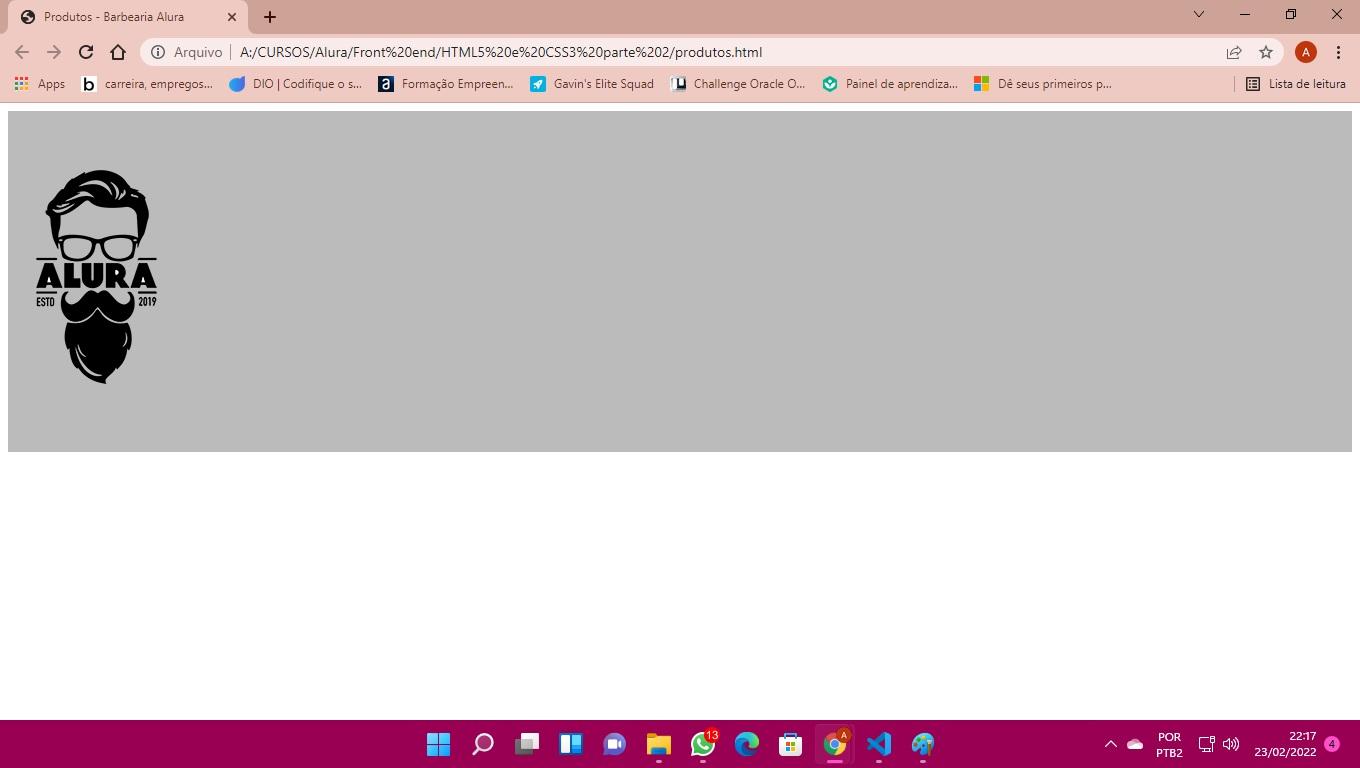This screenshot has width=1360, height=768.
Task: Open the Challenge Oracle bookmark
Action: [x=738, y=84]
